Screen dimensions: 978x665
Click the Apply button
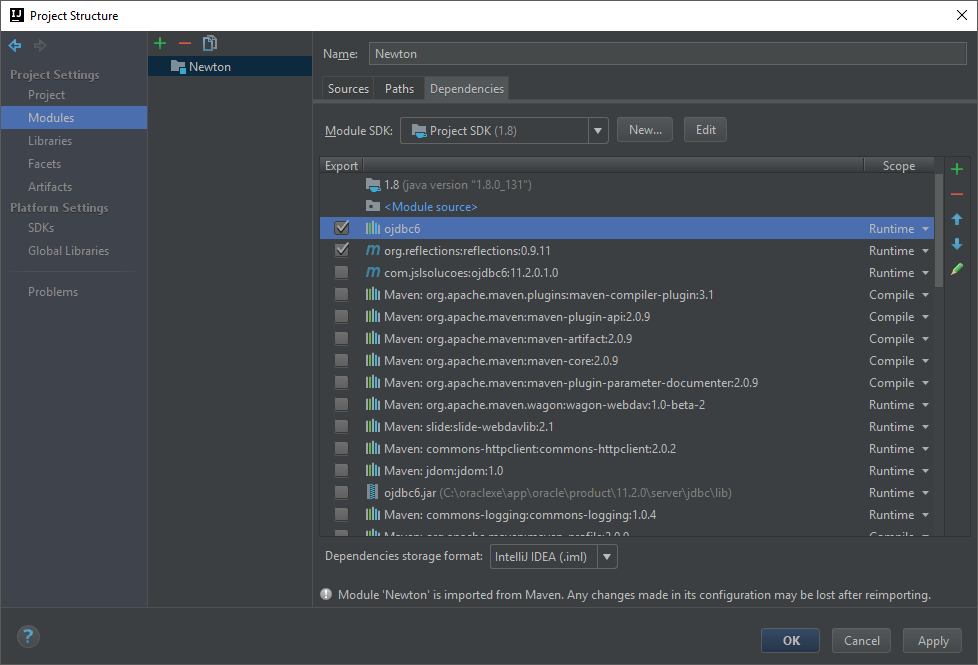pyautogui.click(x=932, y=641)
